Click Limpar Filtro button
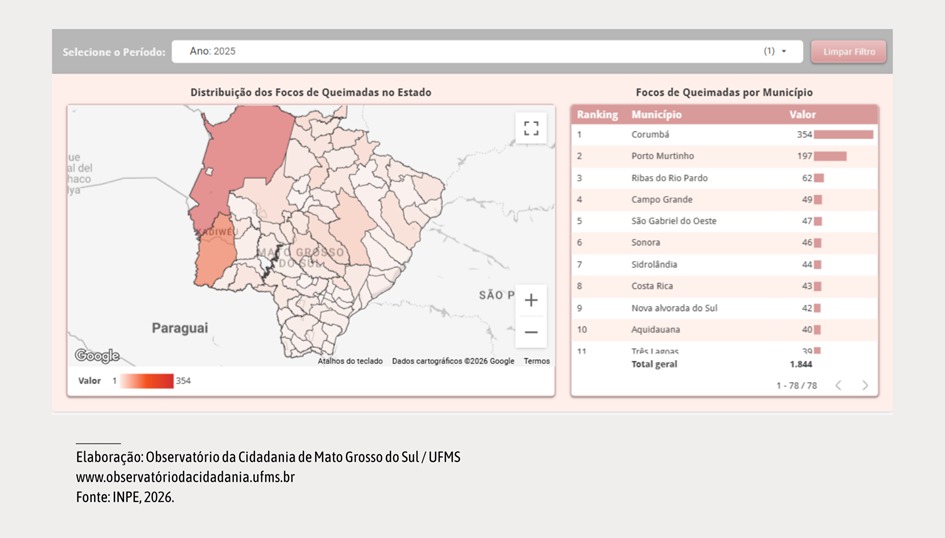The image size is (945, 538). click(x=849, y=52)
